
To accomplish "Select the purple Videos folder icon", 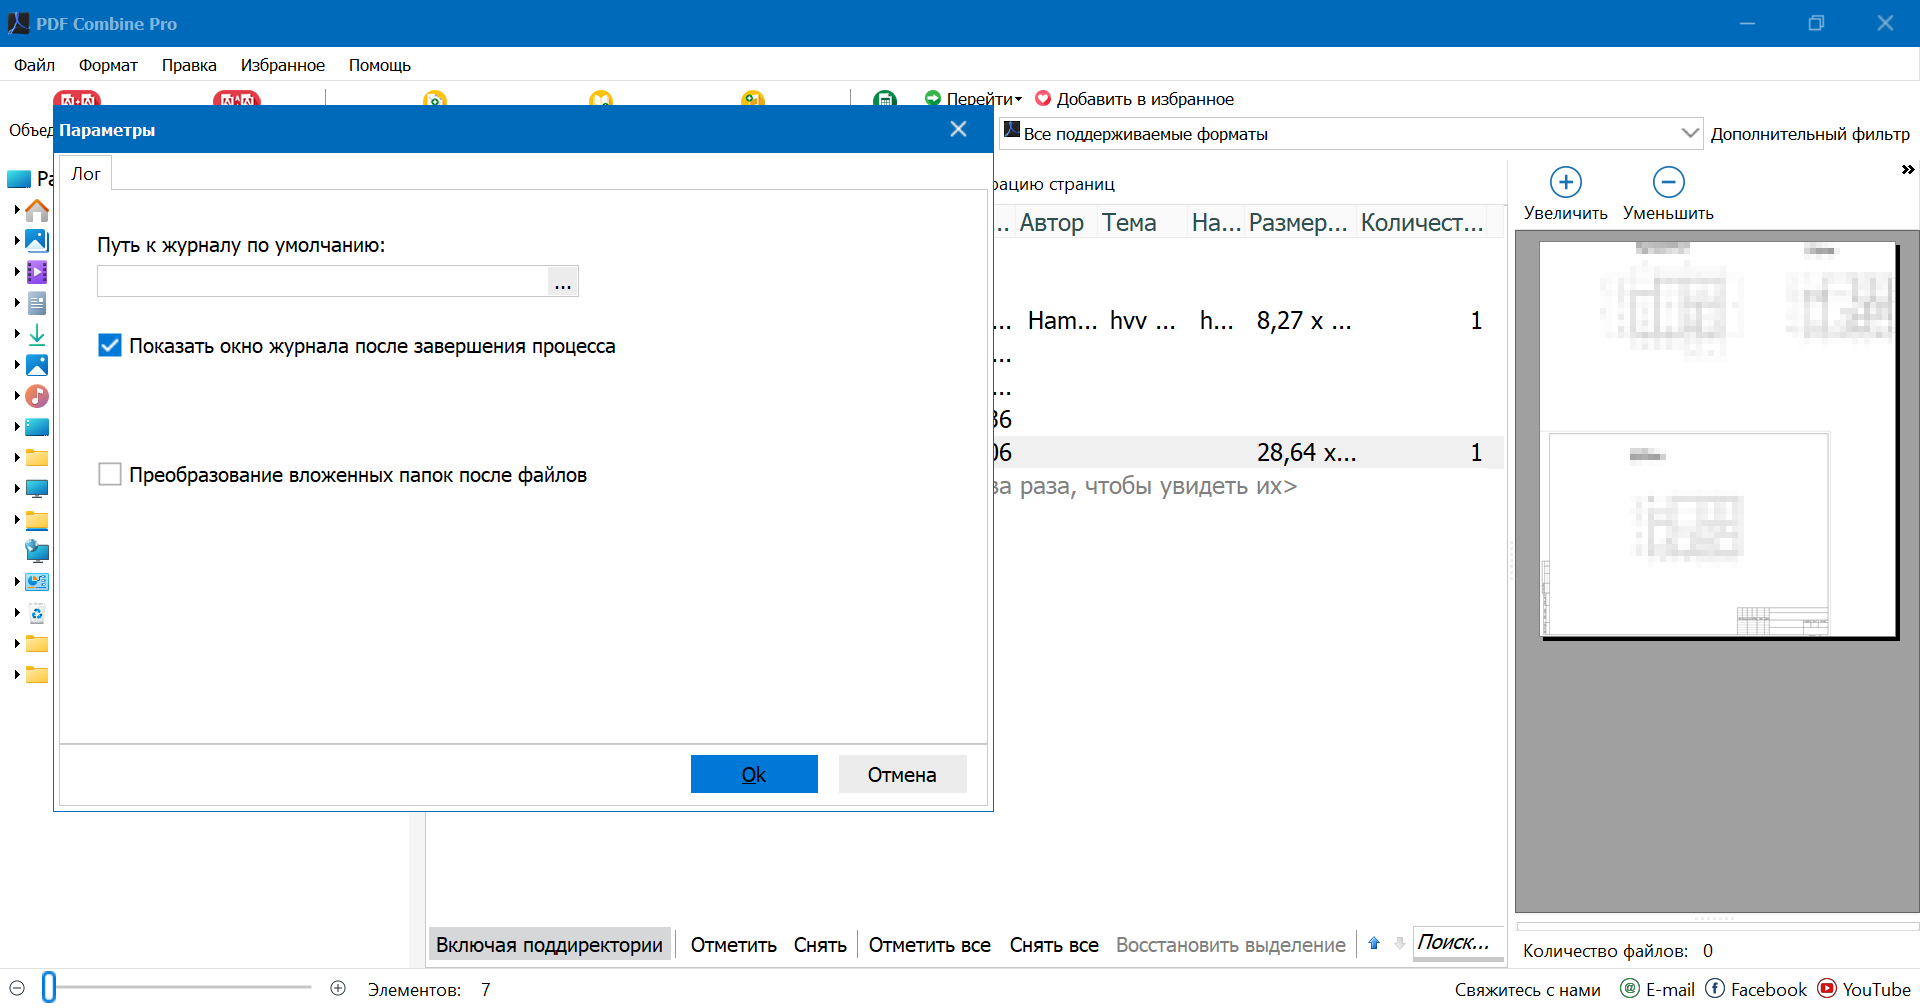I will (x=37, y=272).
